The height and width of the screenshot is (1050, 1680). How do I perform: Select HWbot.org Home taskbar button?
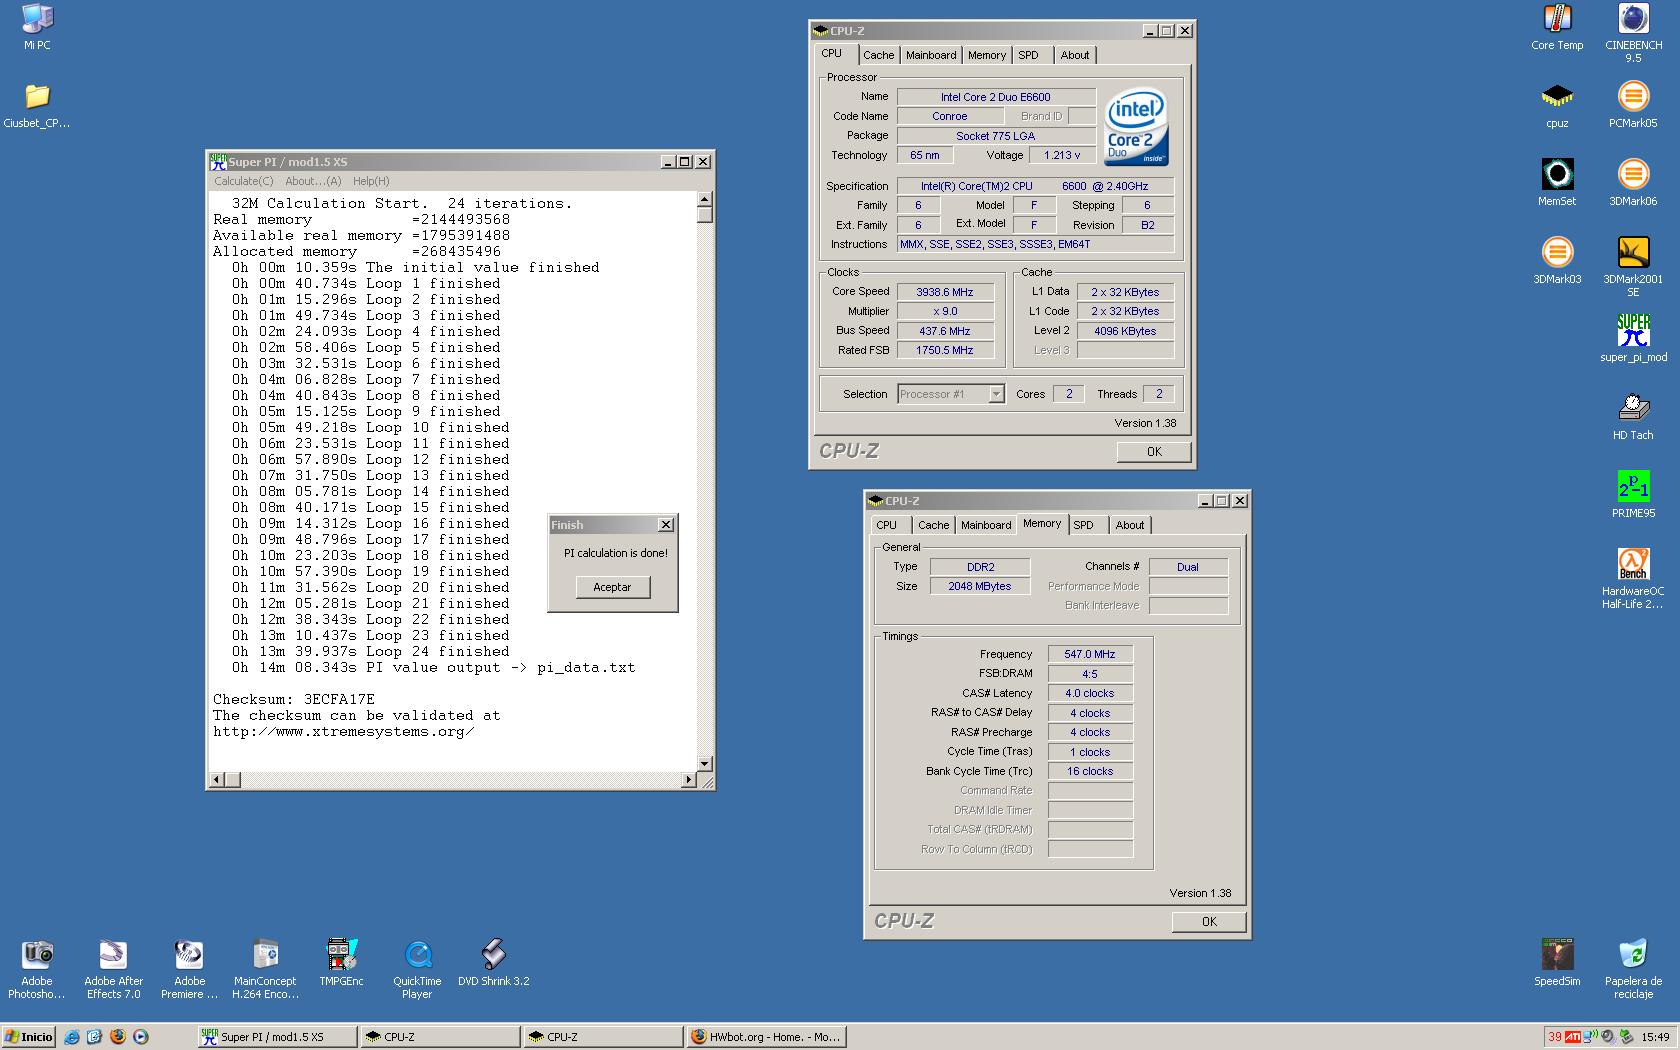click(766, 1037)
